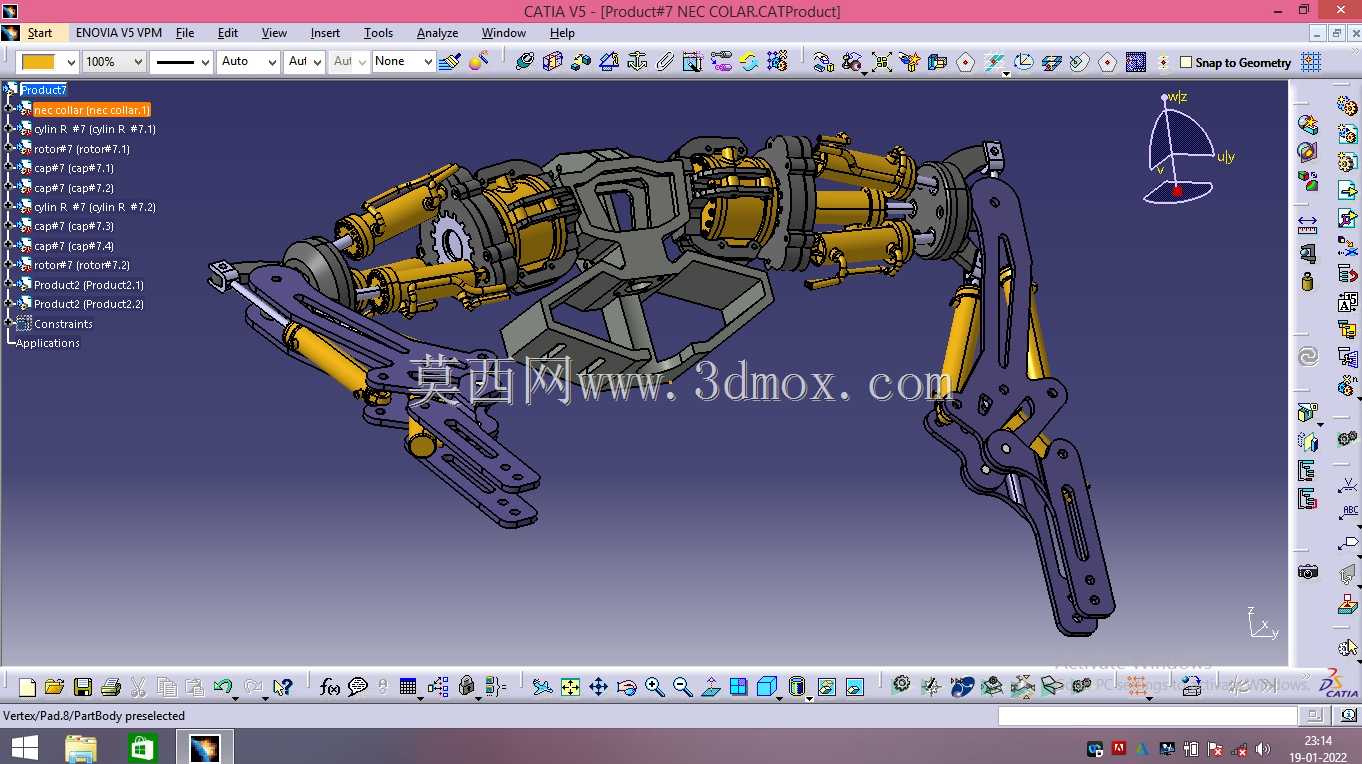1362x764 pixels.
Task: Select cap#7 (cap#7.3) in the tree
Action: [74, 227]
